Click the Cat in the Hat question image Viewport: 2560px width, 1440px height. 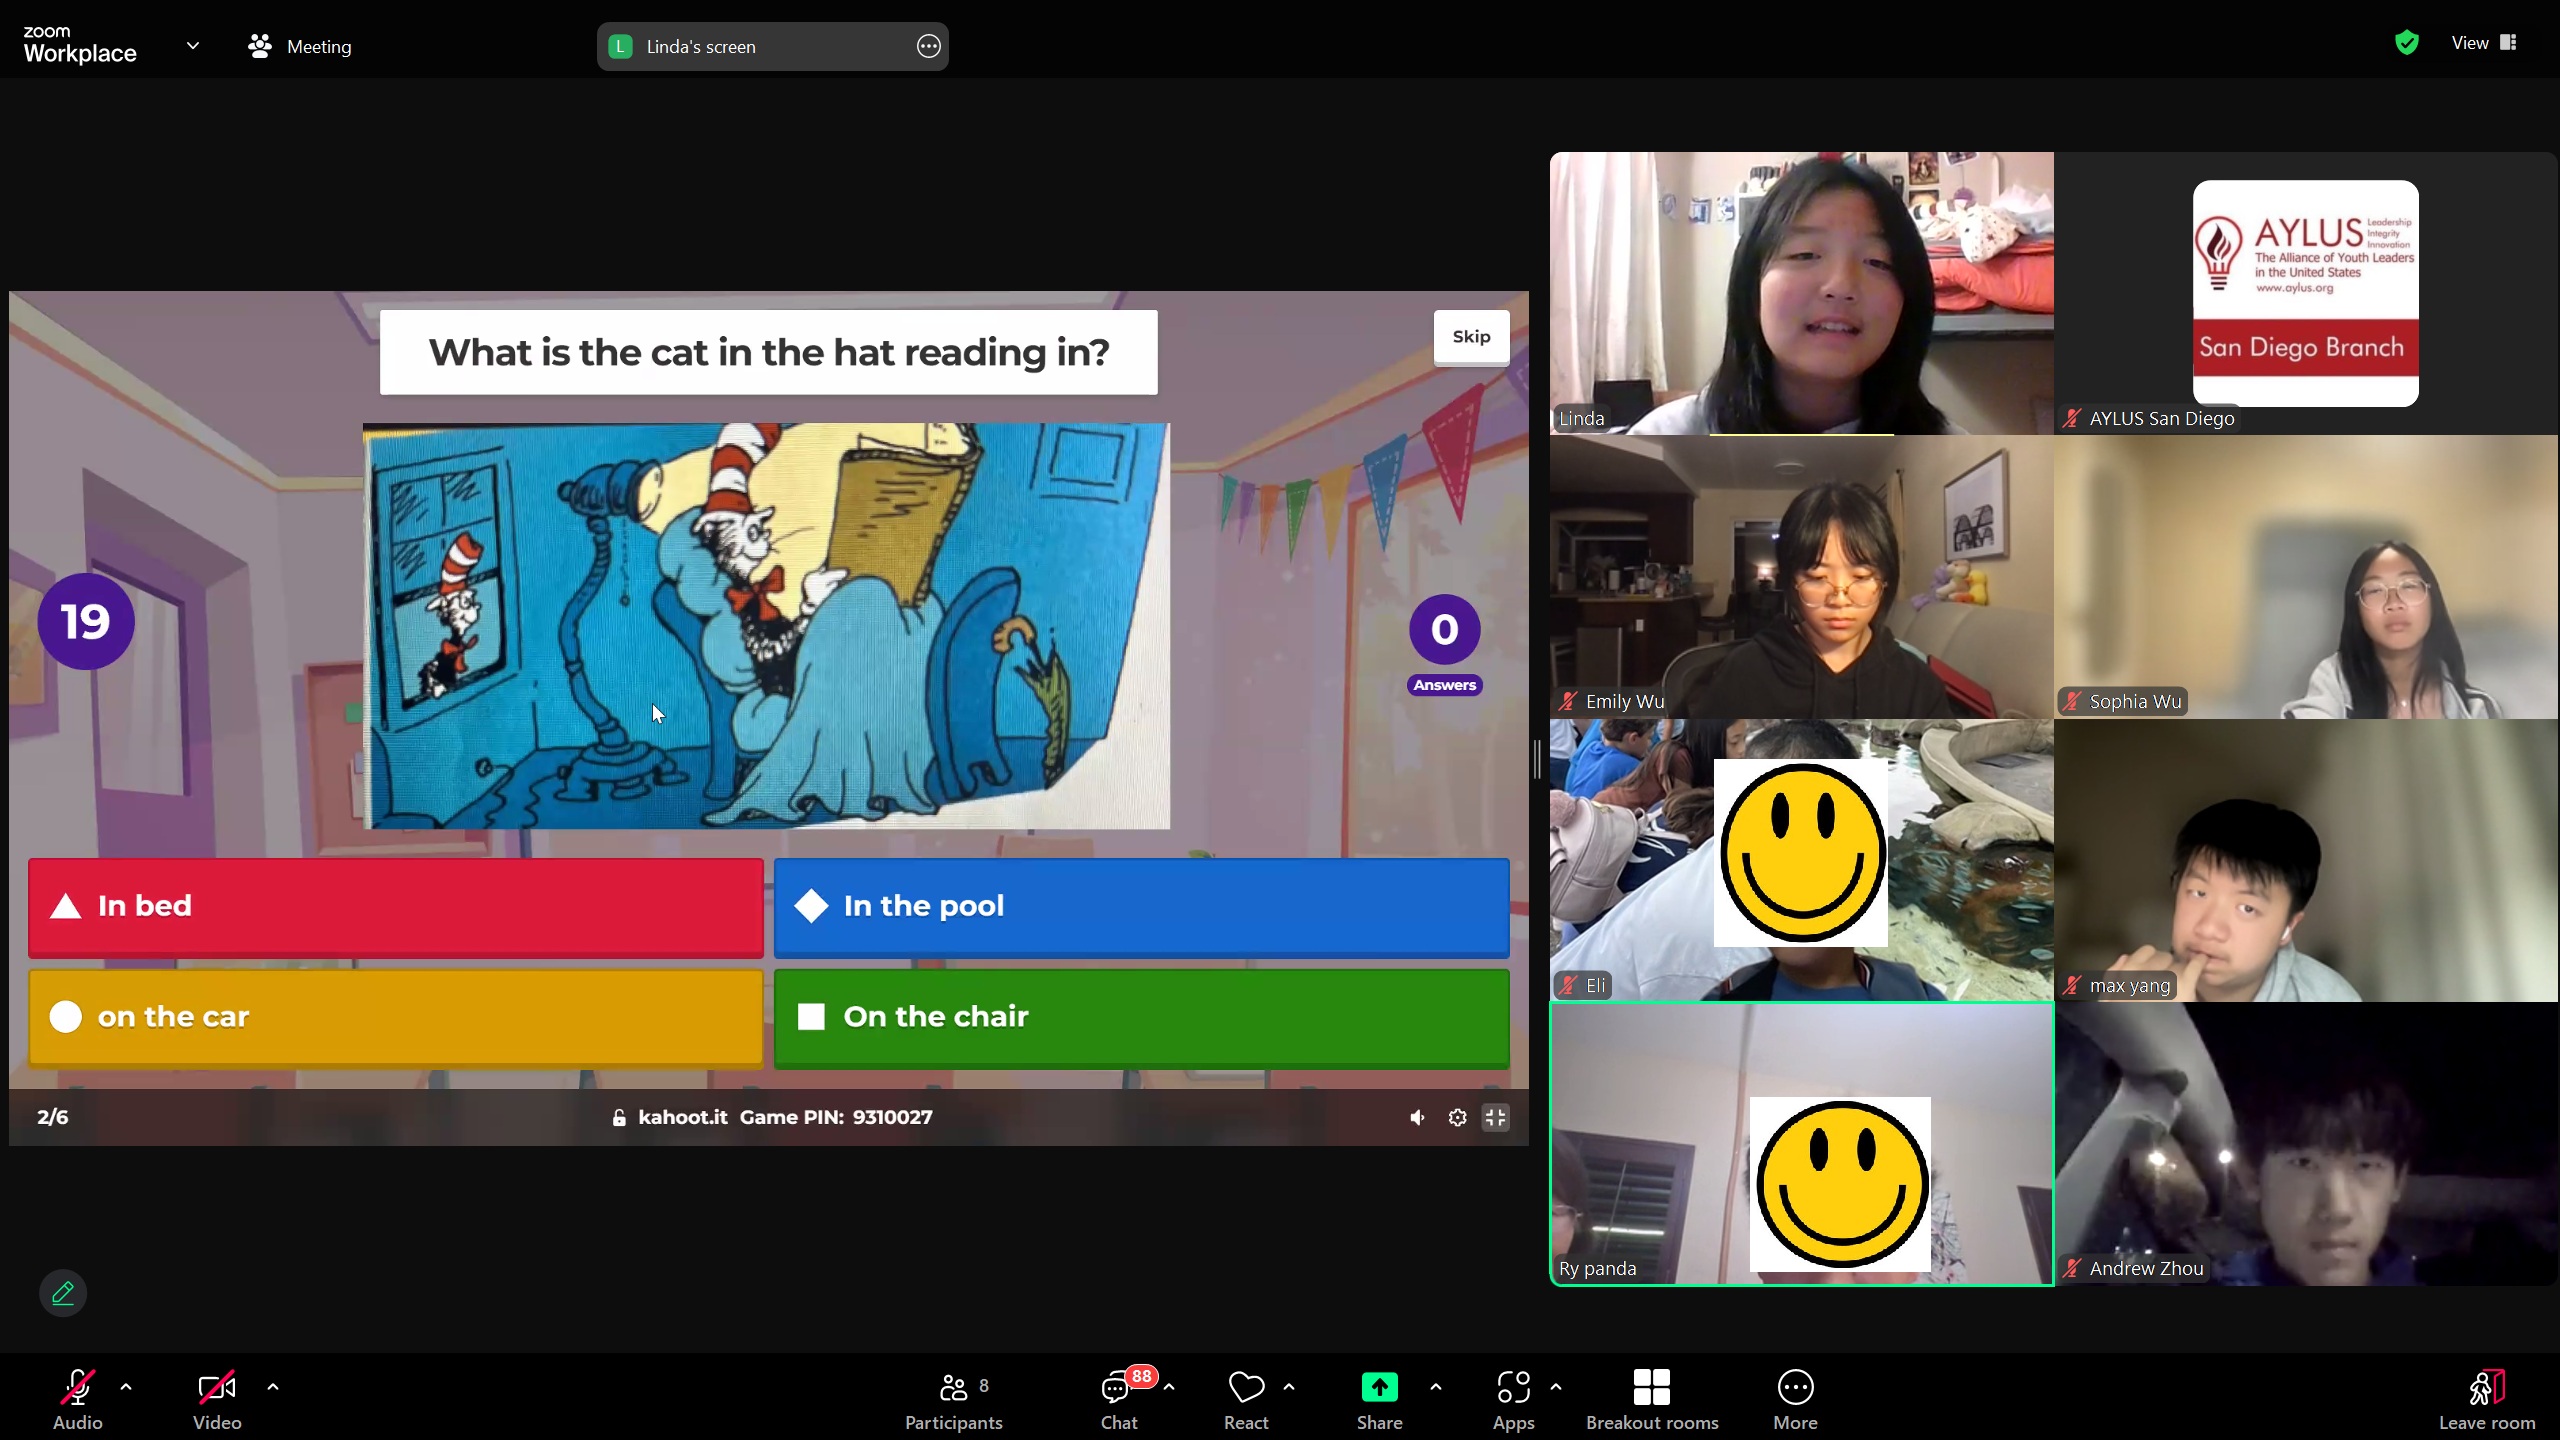(x=766, y=626)
